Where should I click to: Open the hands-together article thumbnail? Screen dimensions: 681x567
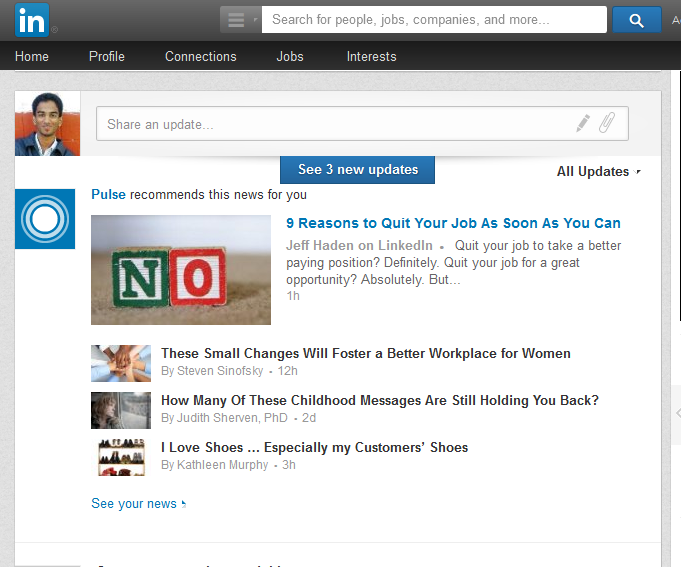pyautogui.click(x=121, y=363)
